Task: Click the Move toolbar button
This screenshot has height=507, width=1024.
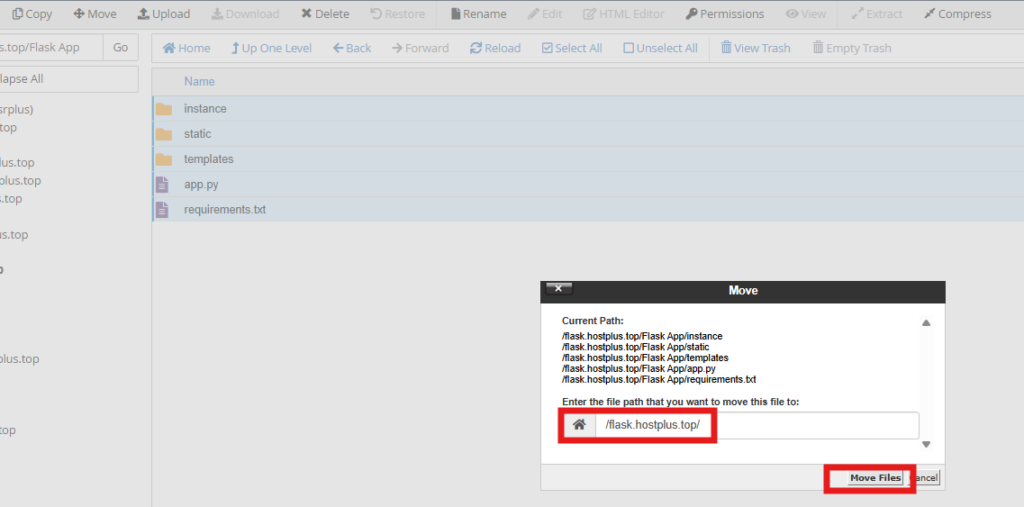Action: [x=95, y=14]
